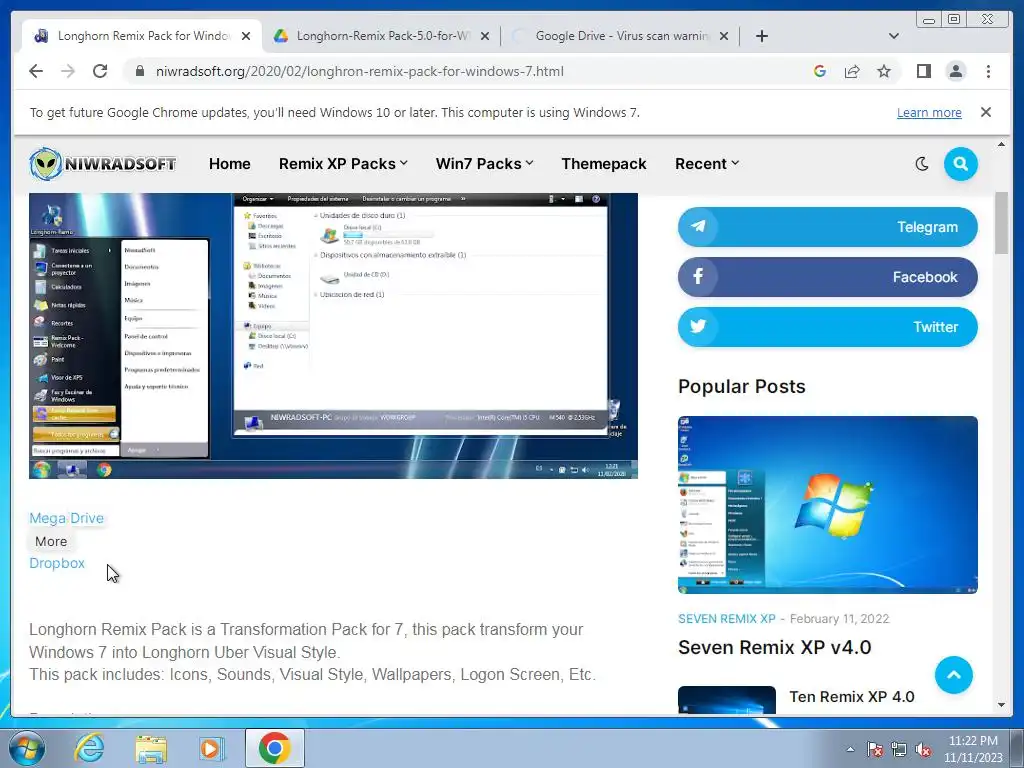The image size is (1024, 768).
Task: Open site search with magnifier button
Action: [960, 164]
